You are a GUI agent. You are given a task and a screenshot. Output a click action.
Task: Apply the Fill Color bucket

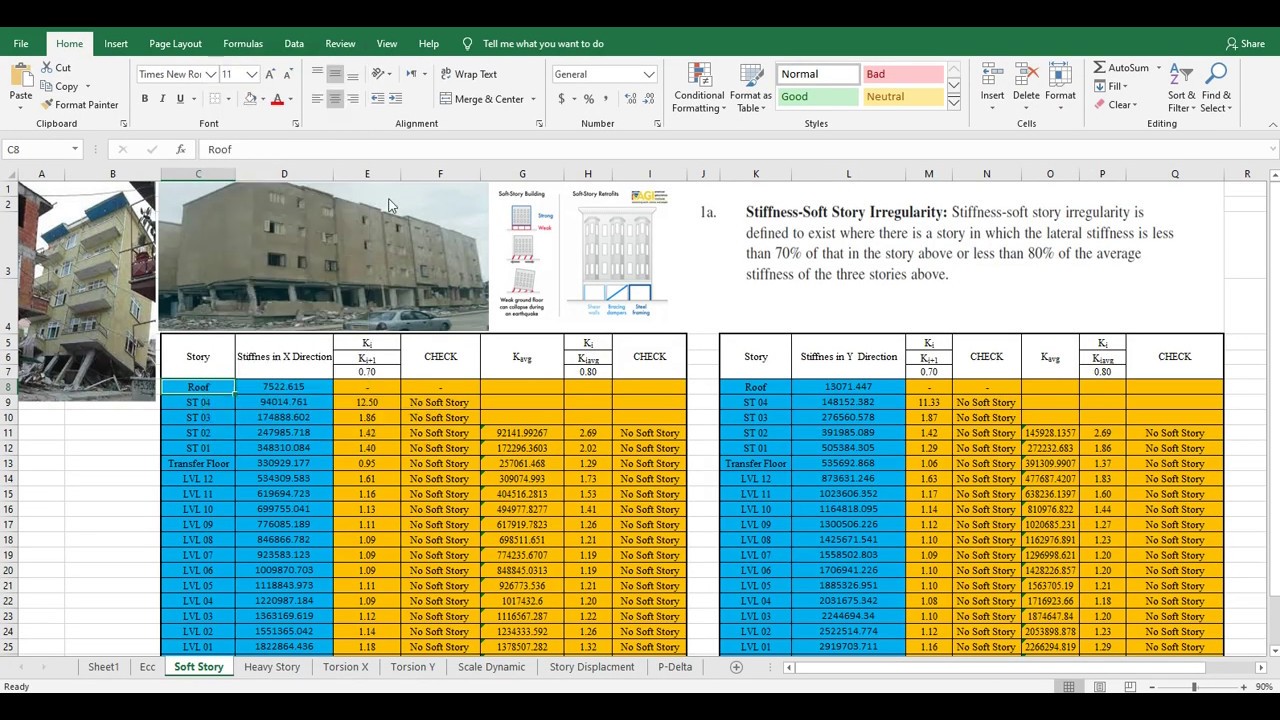click(x=250, y=99)
